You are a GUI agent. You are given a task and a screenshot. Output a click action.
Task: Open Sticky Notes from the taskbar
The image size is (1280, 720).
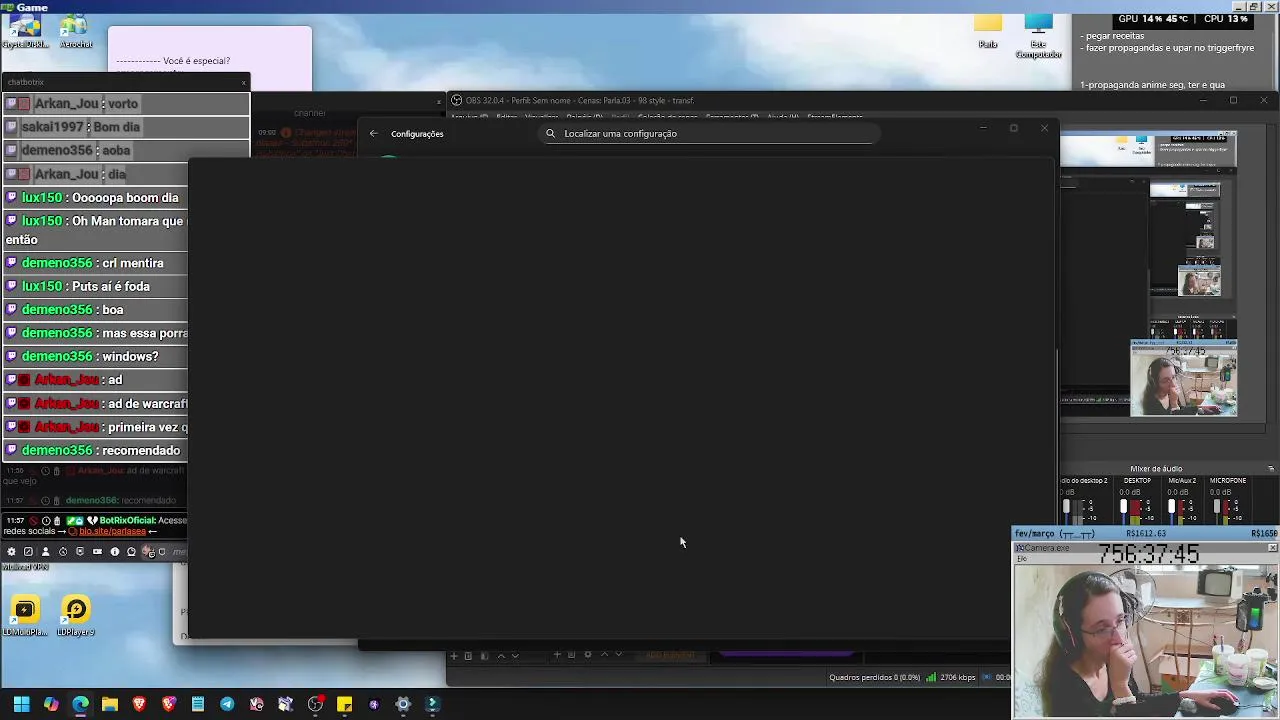tap(344, 704)
